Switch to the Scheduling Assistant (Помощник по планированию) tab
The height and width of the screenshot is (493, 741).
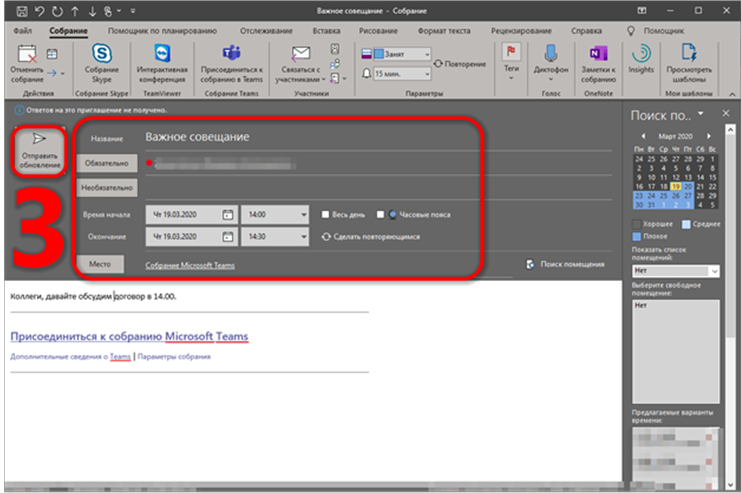coord(162,31)
